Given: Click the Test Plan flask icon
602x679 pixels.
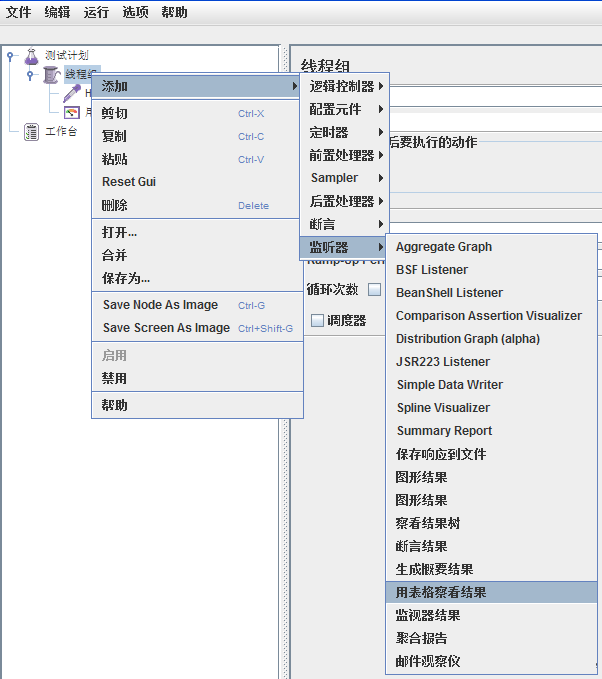Looking at the screenshot, I should [x=31, y=56].
